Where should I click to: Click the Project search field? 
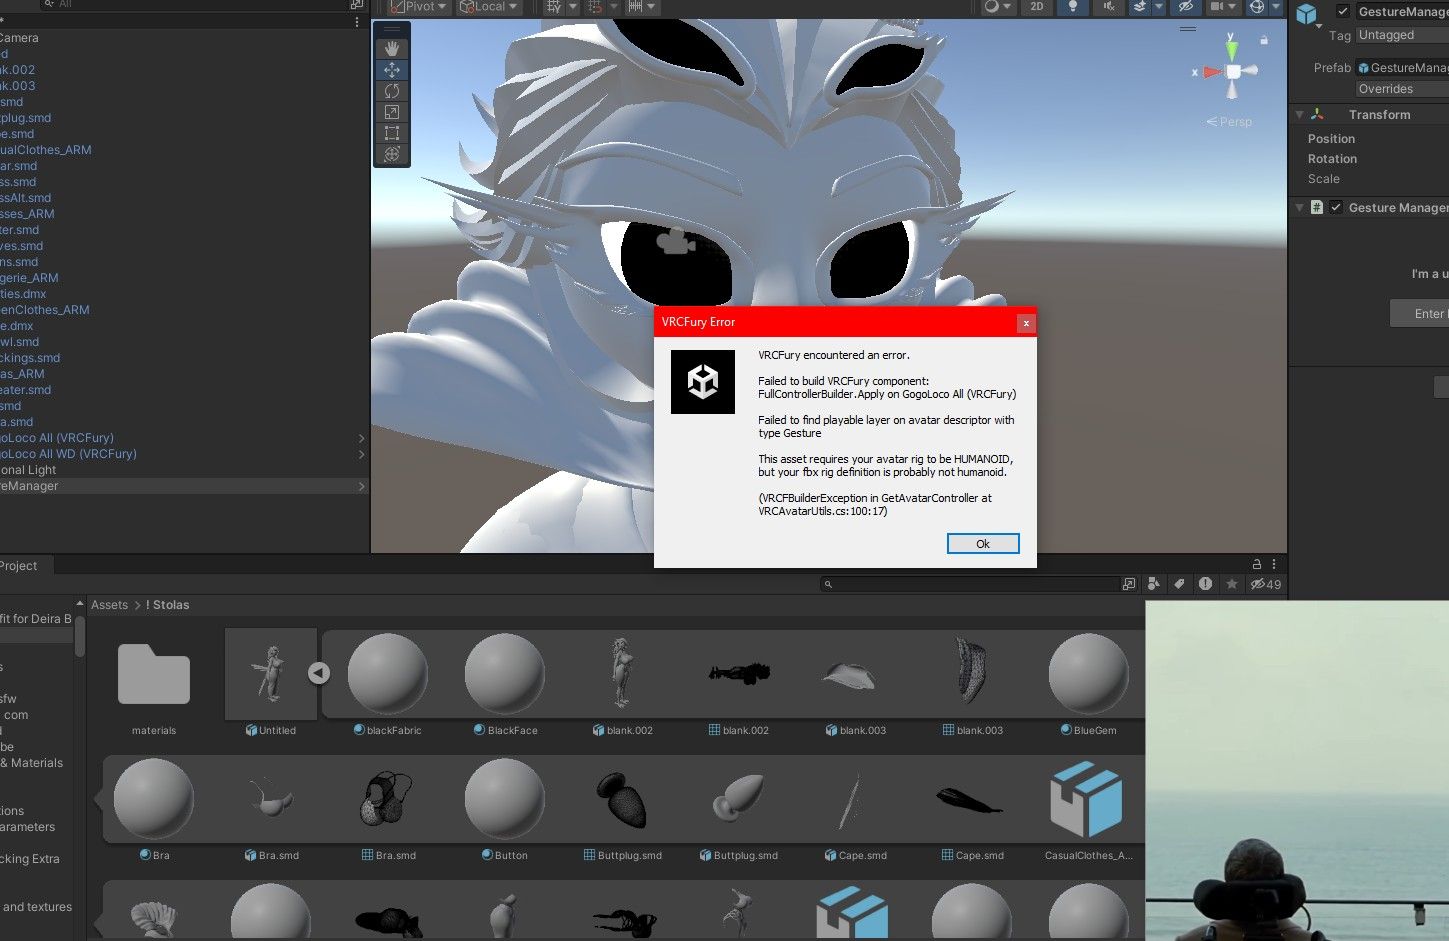(970, 584)
